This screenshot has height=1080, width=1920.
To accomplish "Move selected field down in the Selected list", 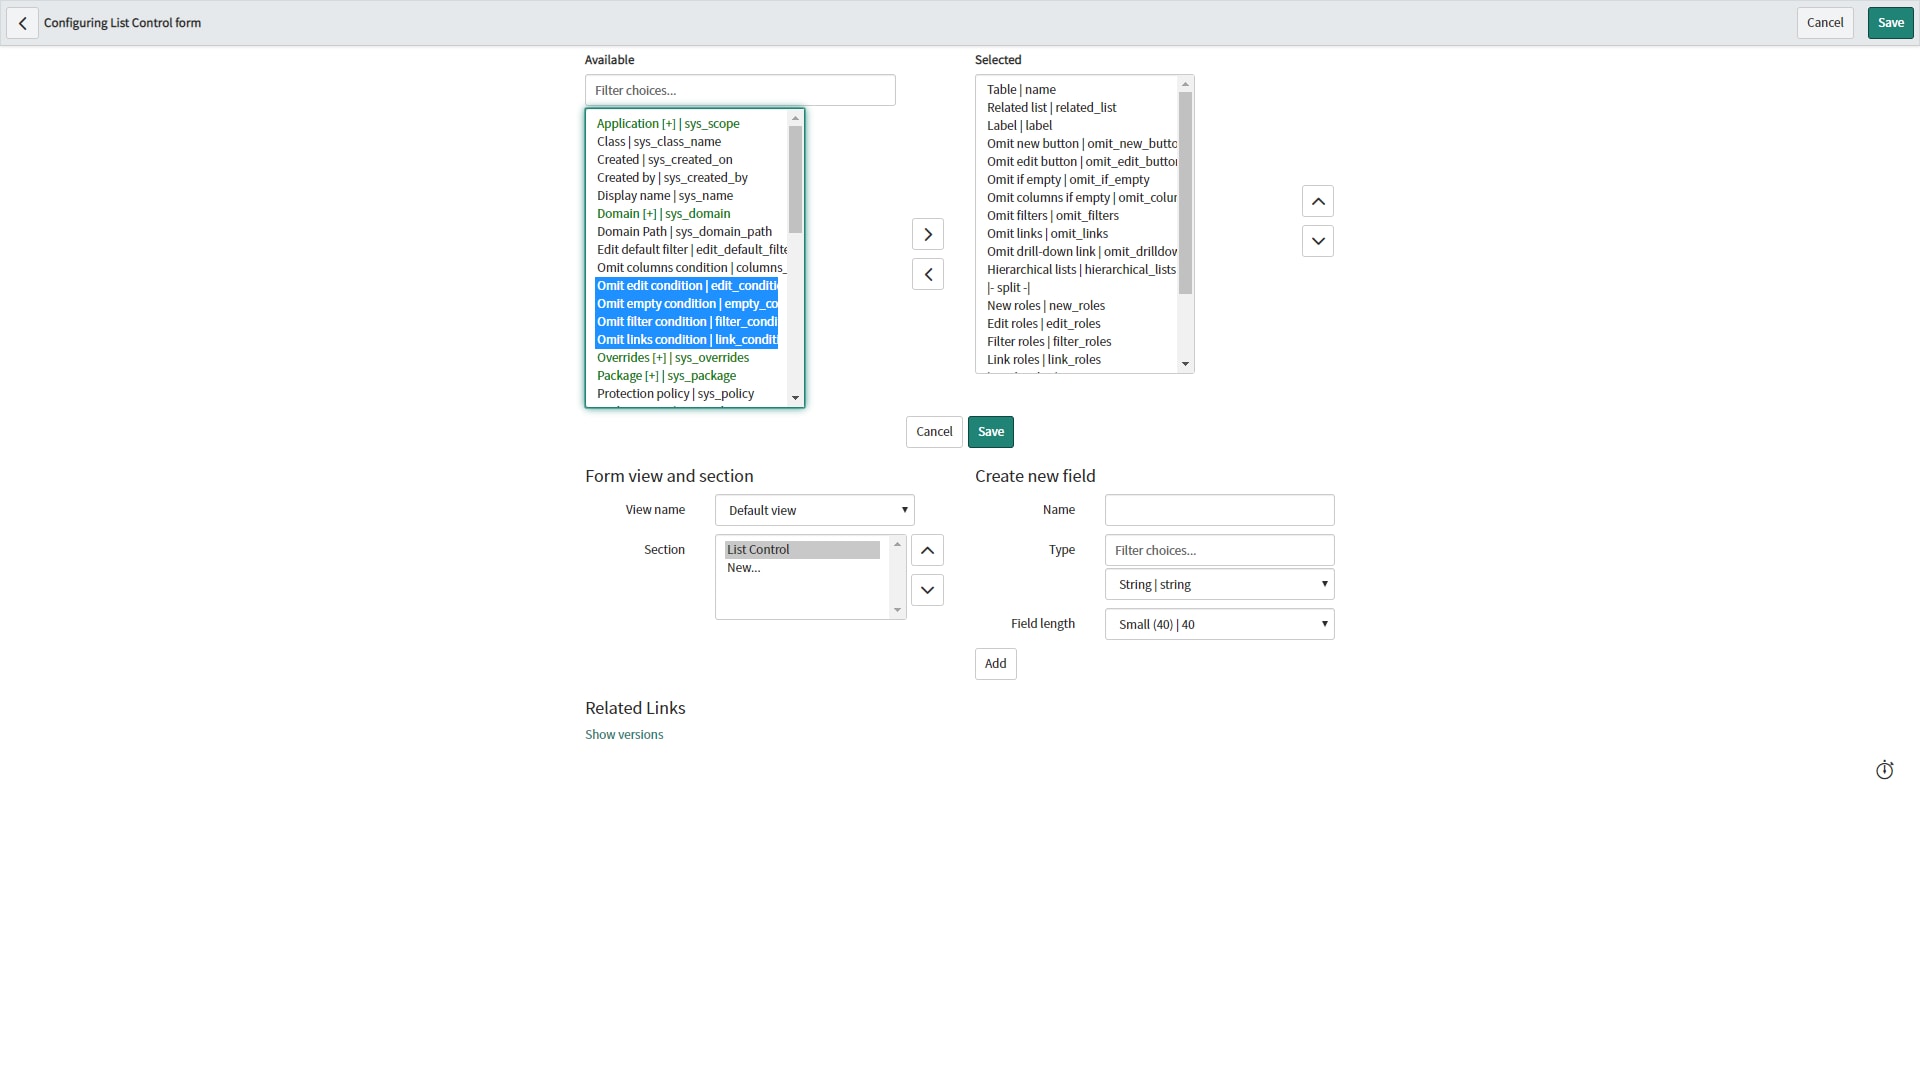I will coord(1317,241).
